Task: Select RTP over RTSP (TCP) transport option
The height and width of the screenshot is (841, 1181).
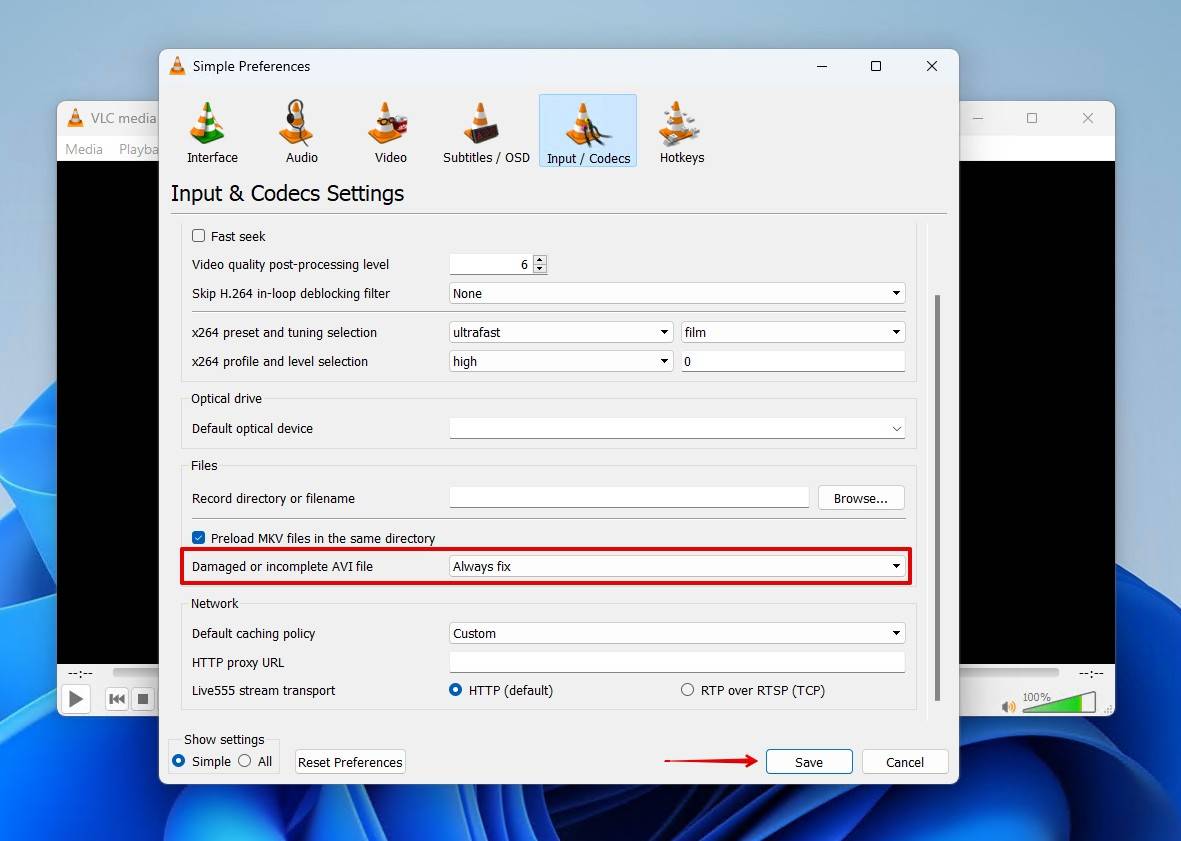Action: click(687, 690)
